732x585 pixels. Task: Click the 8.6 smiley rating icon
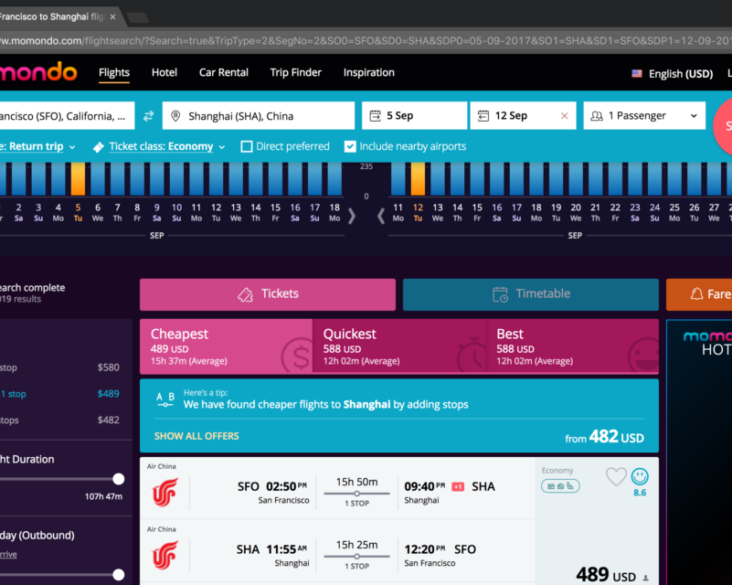point(640,477)
